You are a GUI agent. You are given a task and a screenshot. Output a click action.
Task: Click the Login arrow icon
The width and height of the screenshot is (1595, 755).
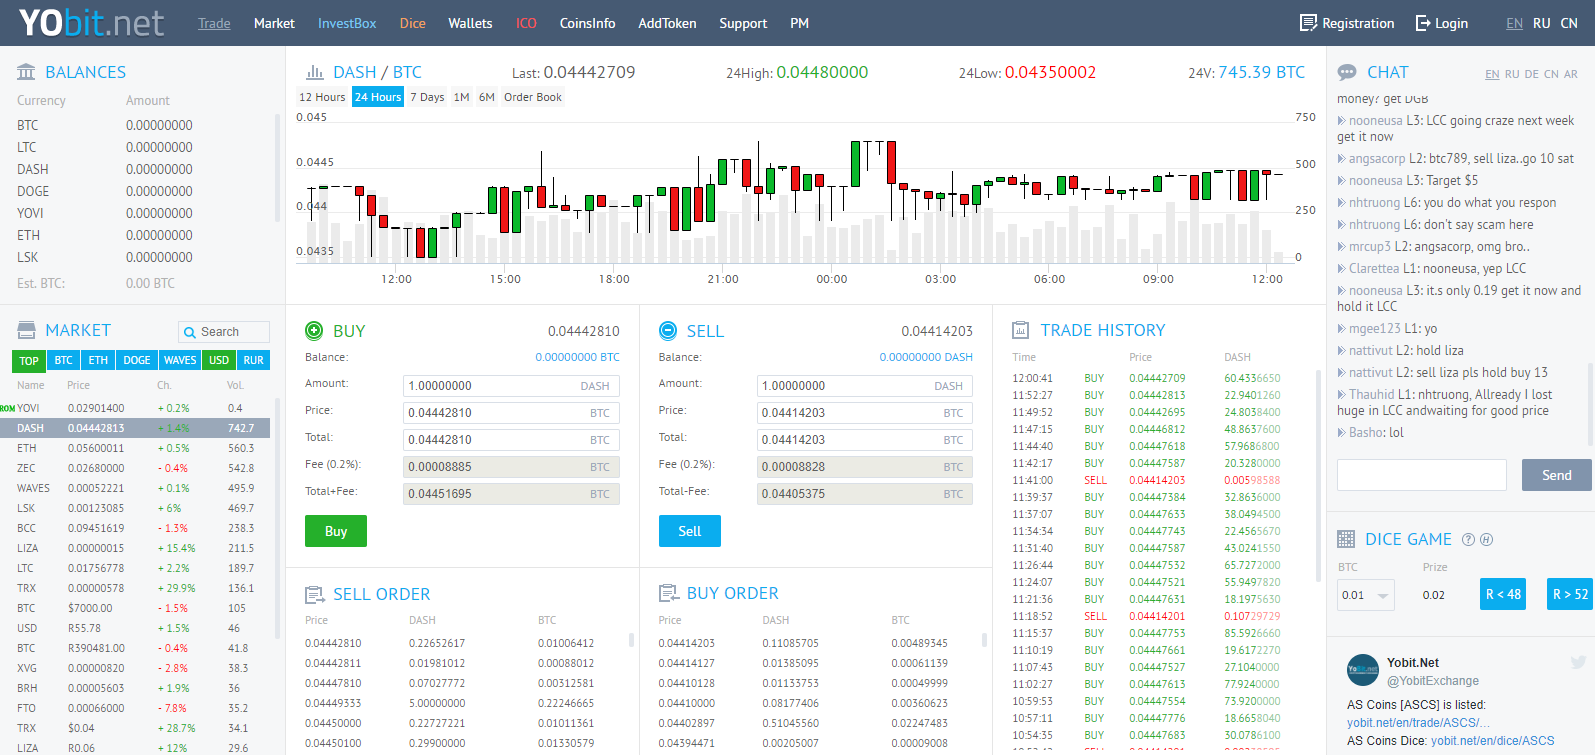[x=1423, y=23]
